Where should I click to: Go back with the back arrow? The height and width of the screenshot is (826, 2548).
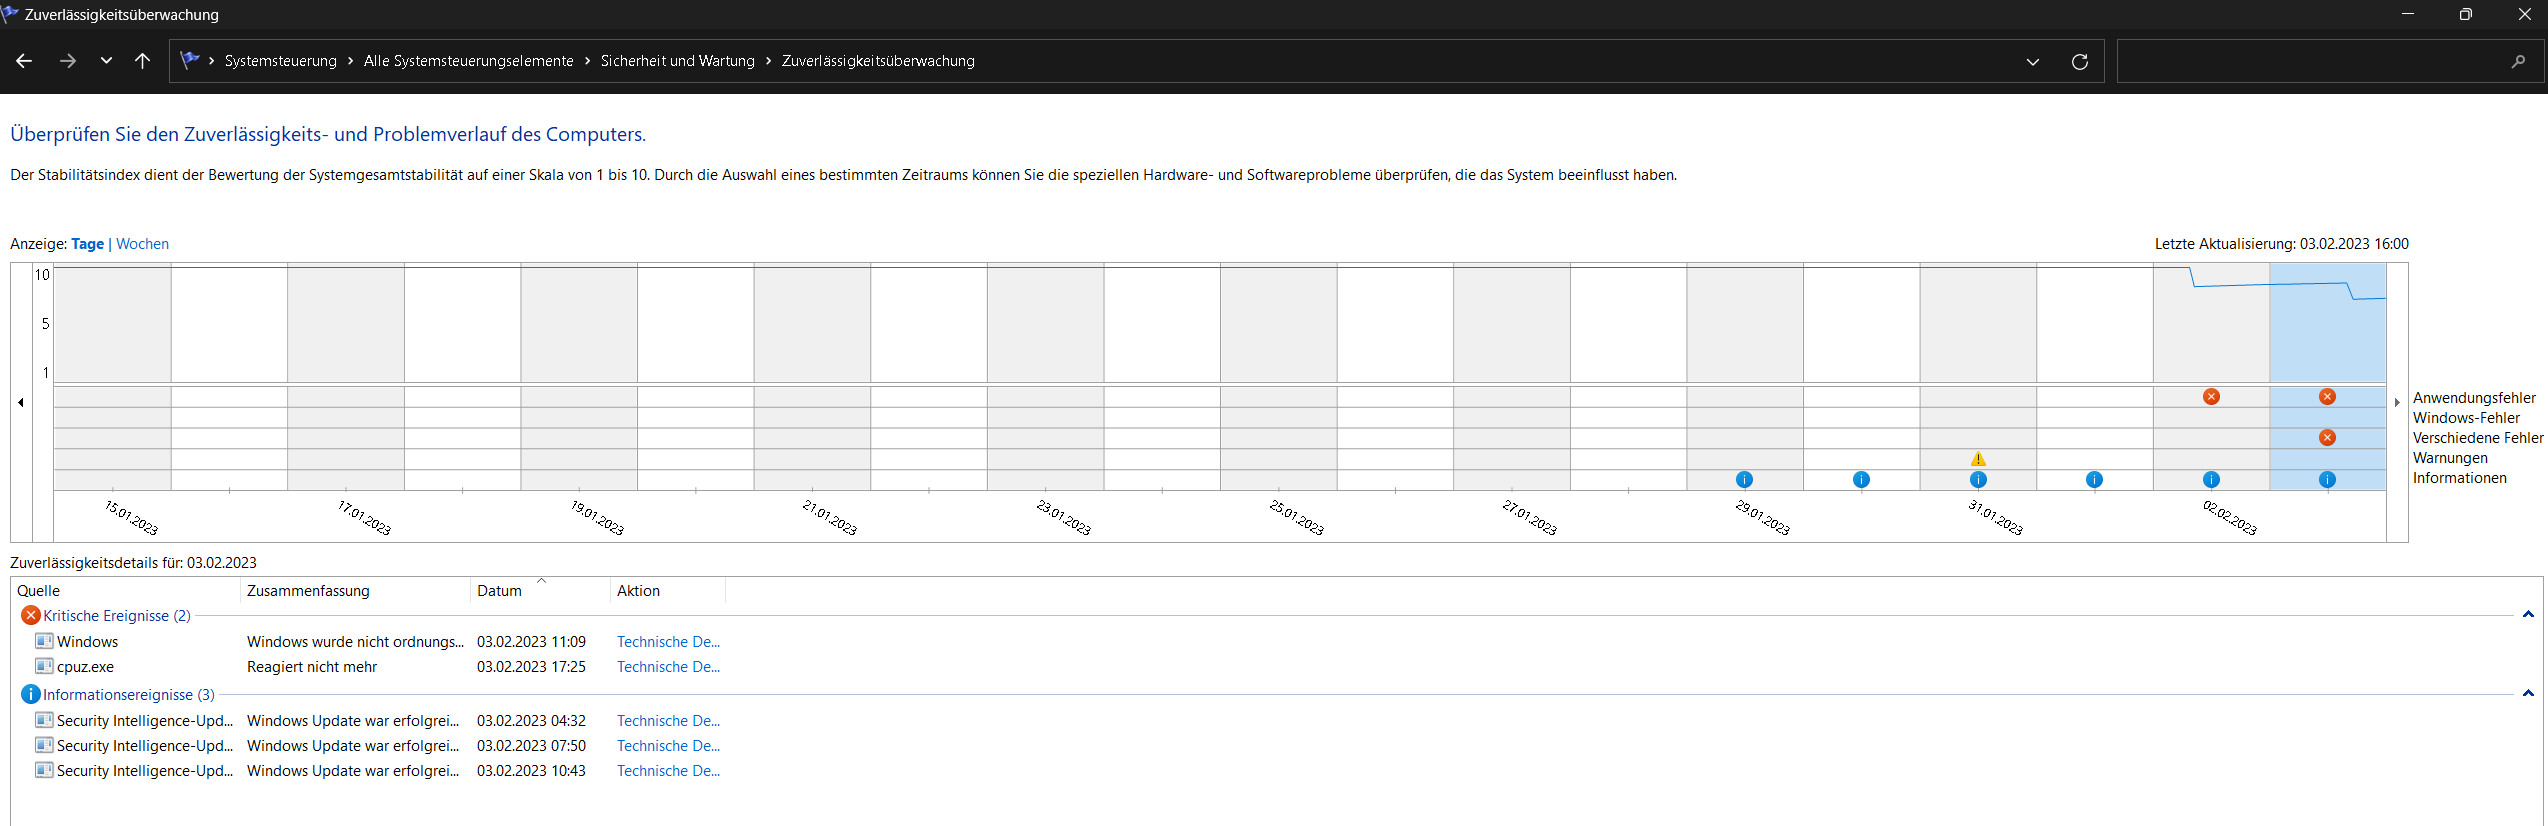pos(24,61)
